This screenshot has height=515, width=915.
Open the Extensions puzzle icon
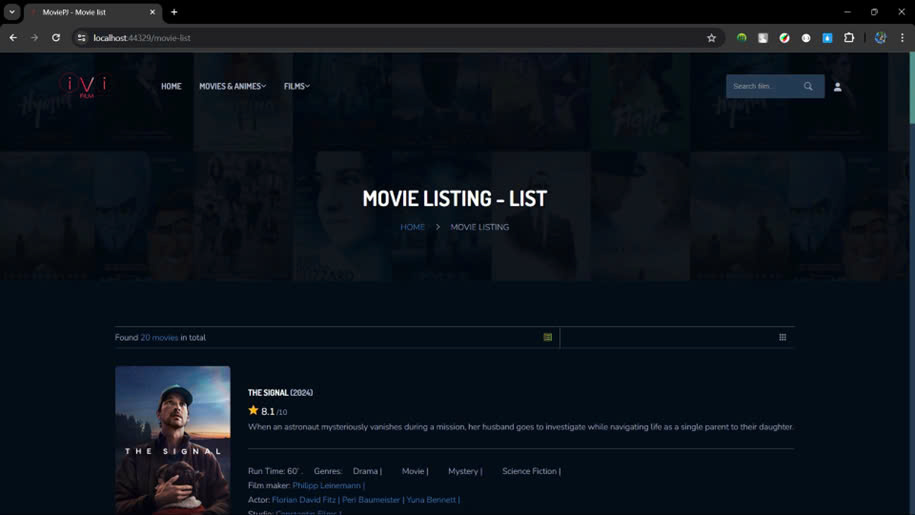(x=849, y=38)
